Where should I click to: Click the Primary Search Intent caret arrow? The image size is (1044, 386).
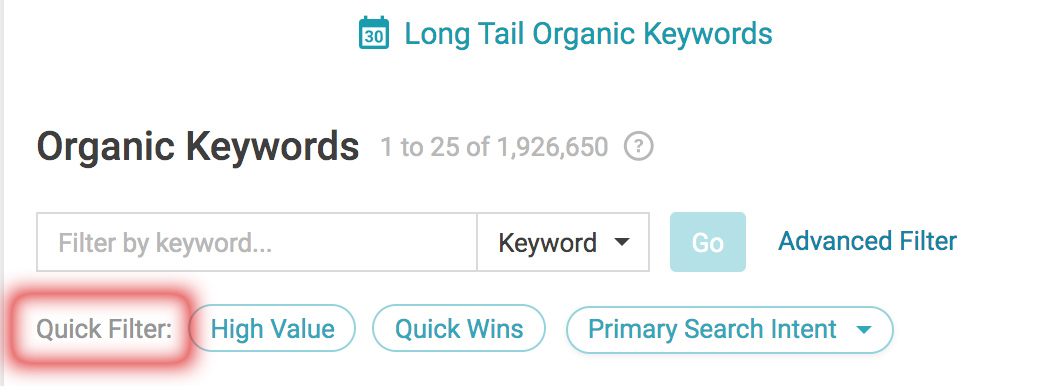click(864, 329)
